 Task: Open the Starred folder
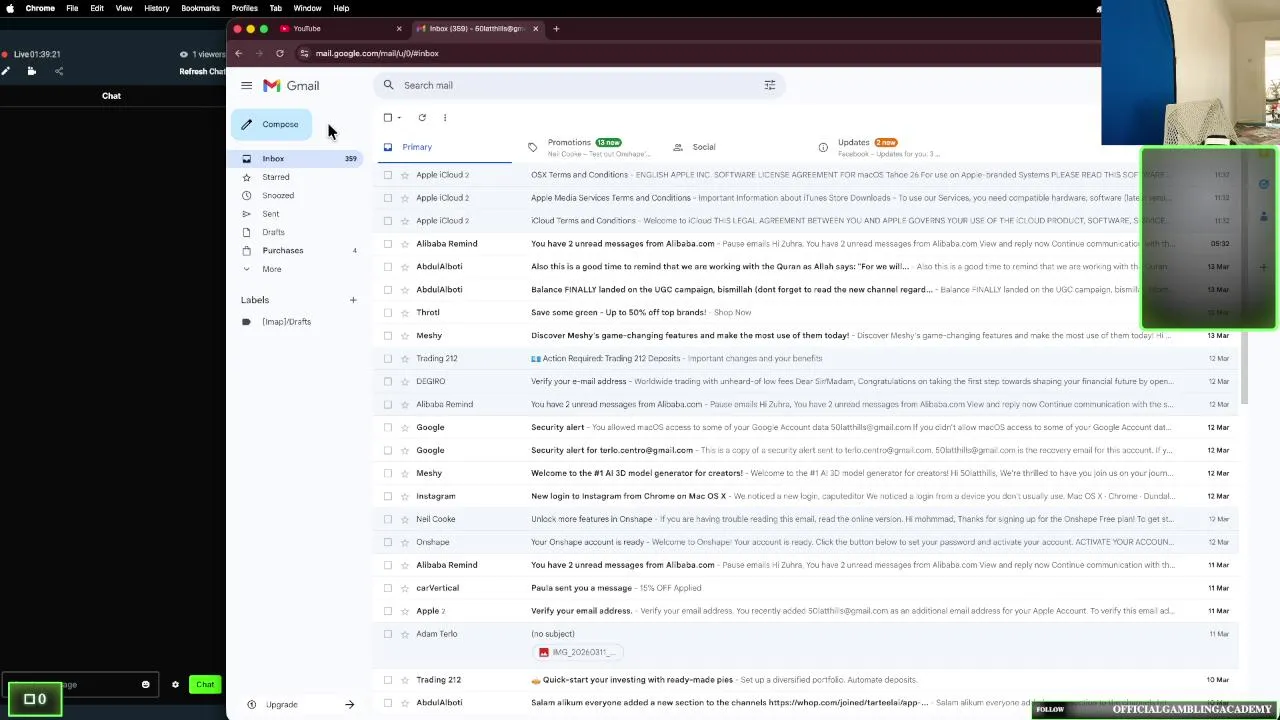297,177
